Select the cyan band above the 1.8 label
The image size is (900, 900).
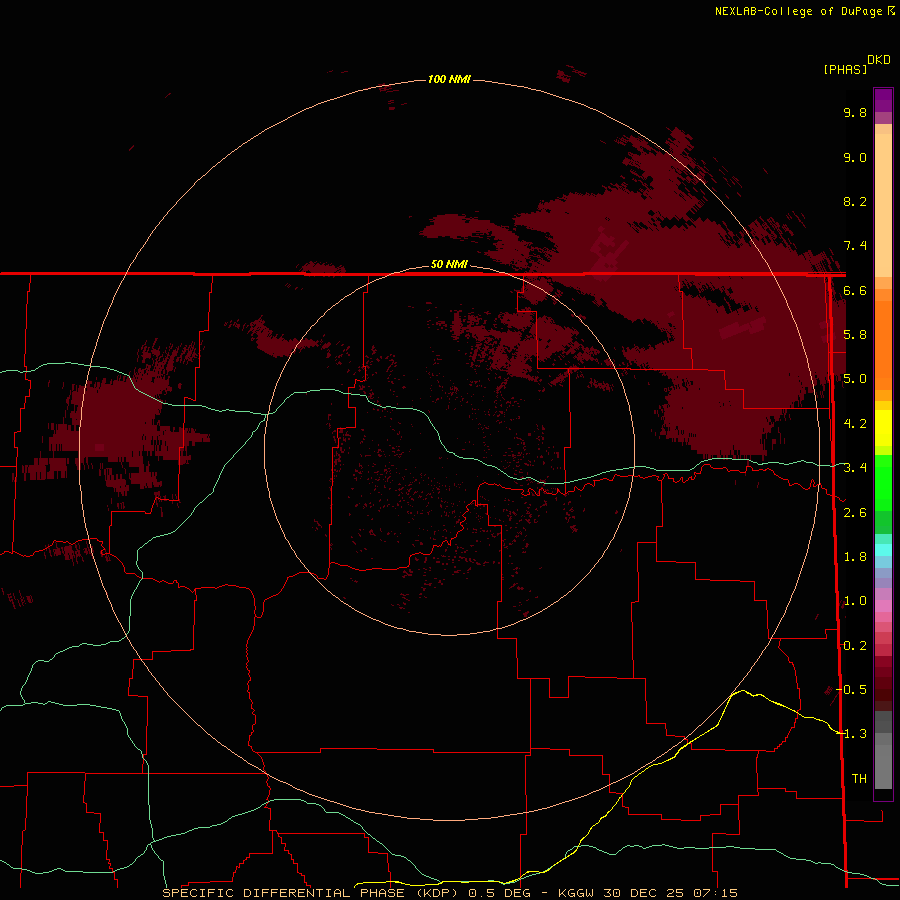(x=883, y=550)
